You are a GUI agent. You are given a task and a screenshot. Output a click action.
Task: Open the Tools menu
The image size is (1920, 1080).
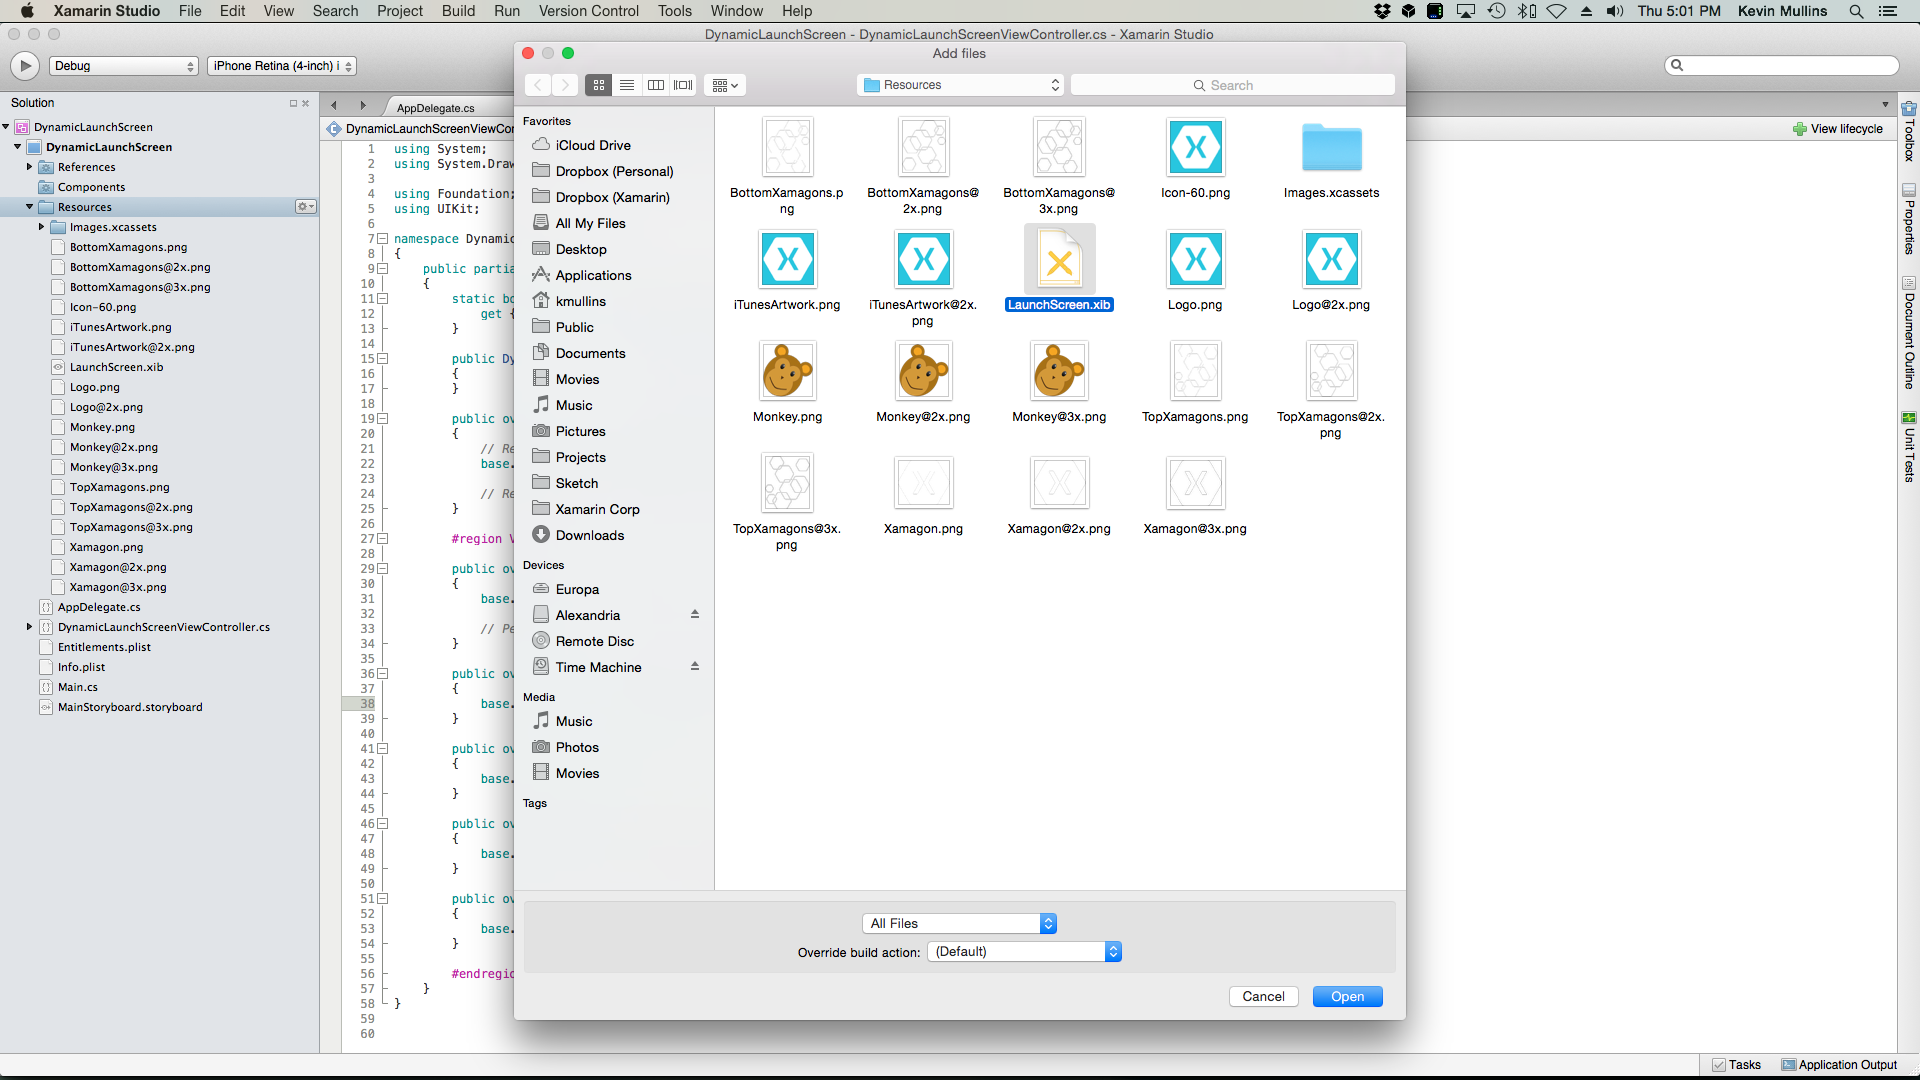coord(675,11)
